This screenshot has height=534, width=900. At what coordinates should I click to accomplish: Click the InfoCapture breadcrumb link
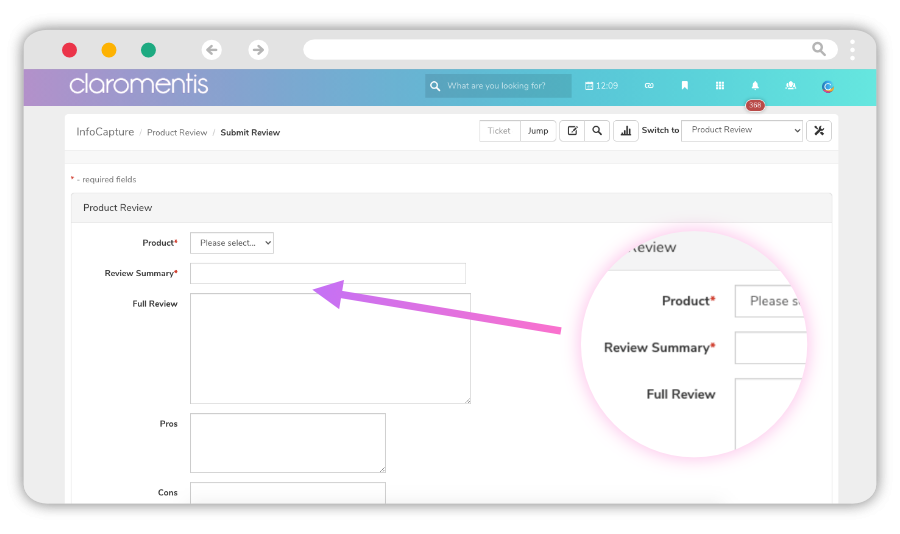(x=105, y=132)
